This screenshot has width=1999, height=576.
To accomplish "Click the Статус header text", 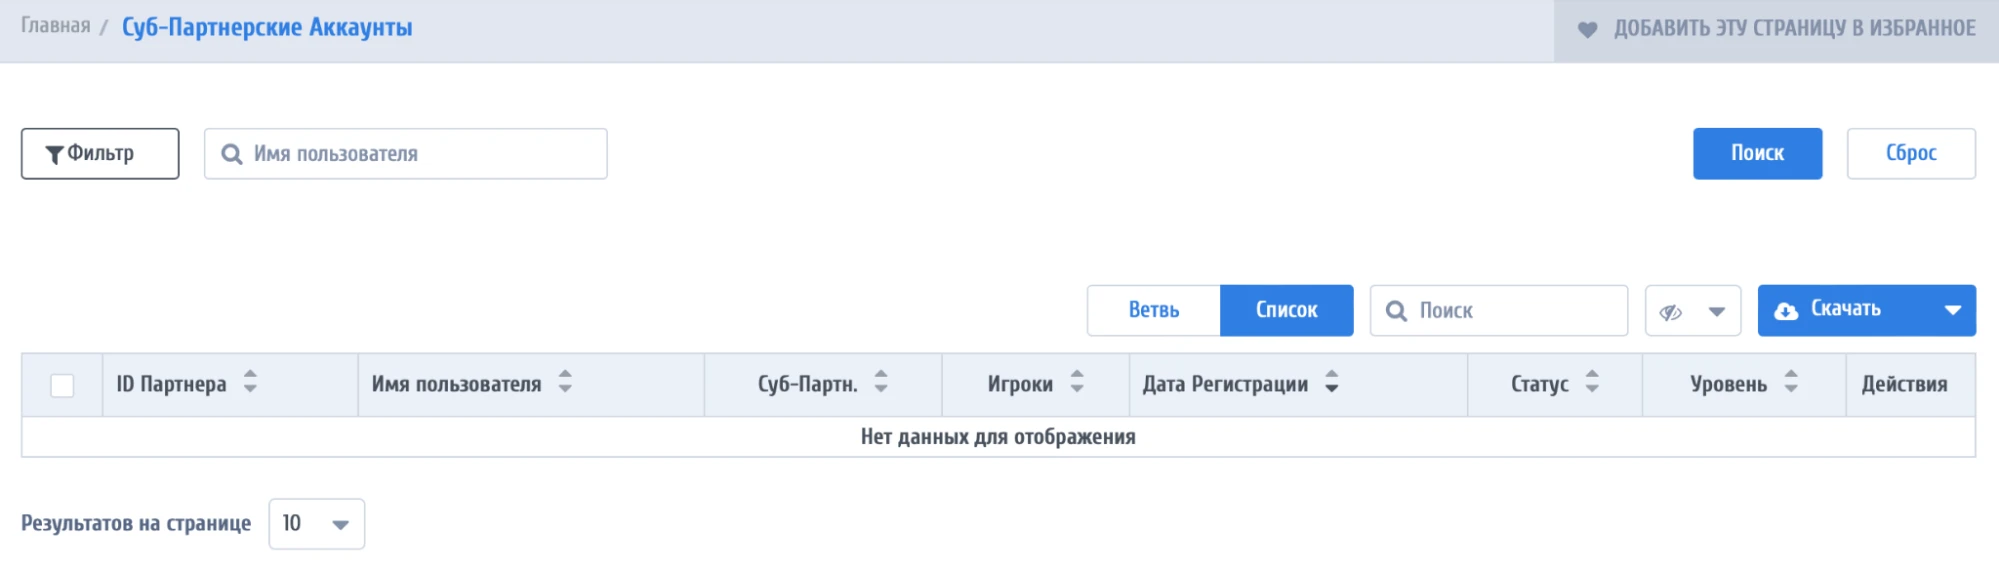I will tap(1539, 384).
